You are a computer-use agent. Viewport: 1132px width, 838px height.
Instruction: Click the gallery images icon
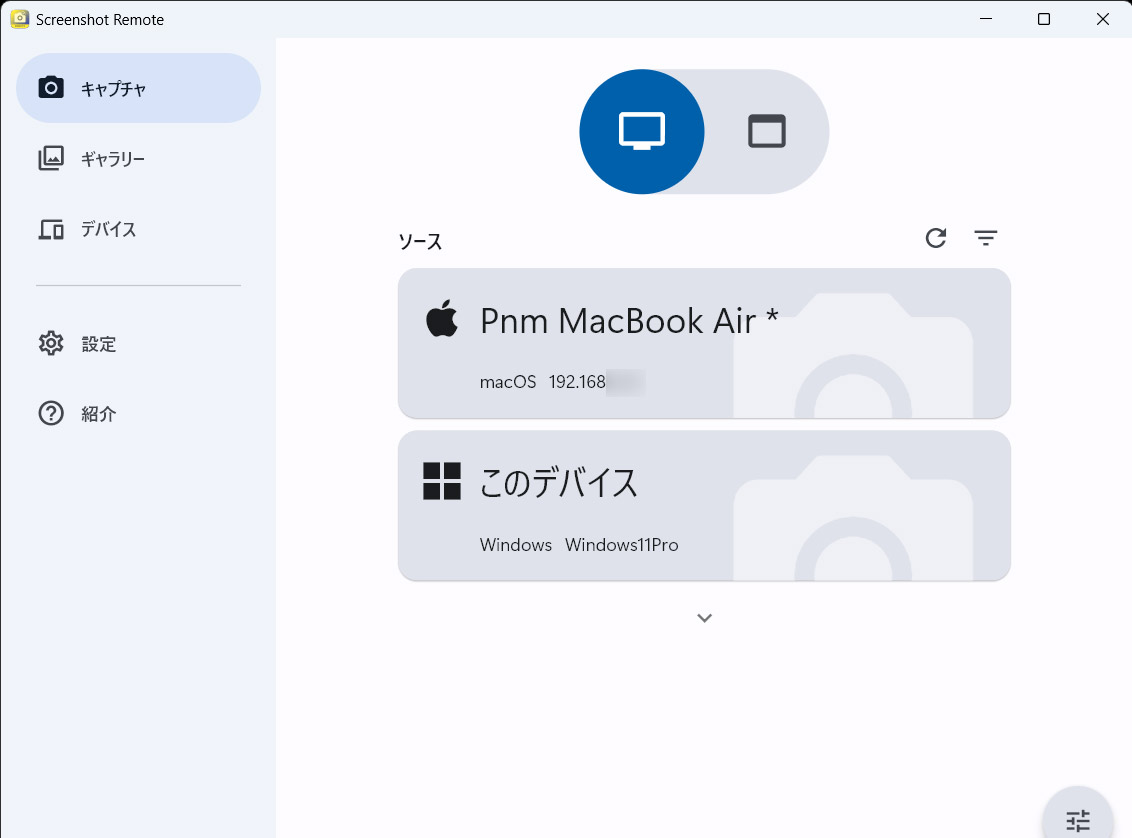click(x=51, y=158)
